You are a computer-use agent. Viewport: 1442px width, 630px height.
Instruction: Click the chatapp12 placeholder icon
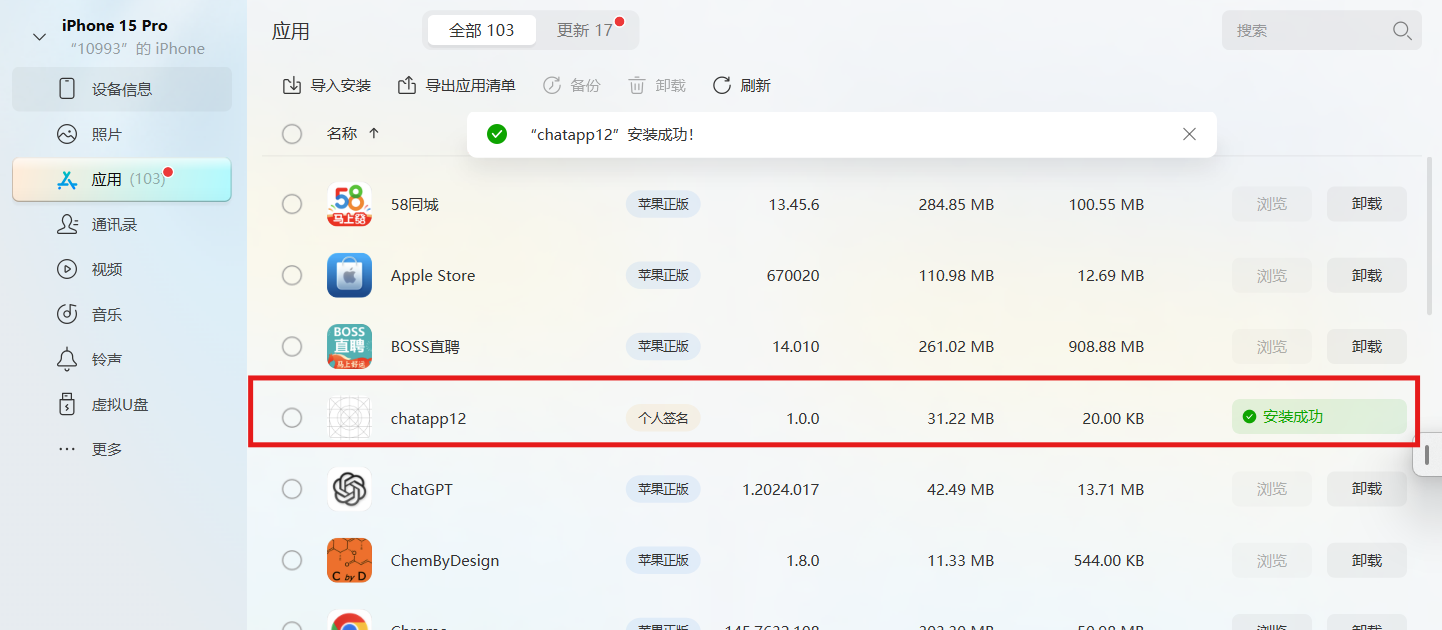349,417
